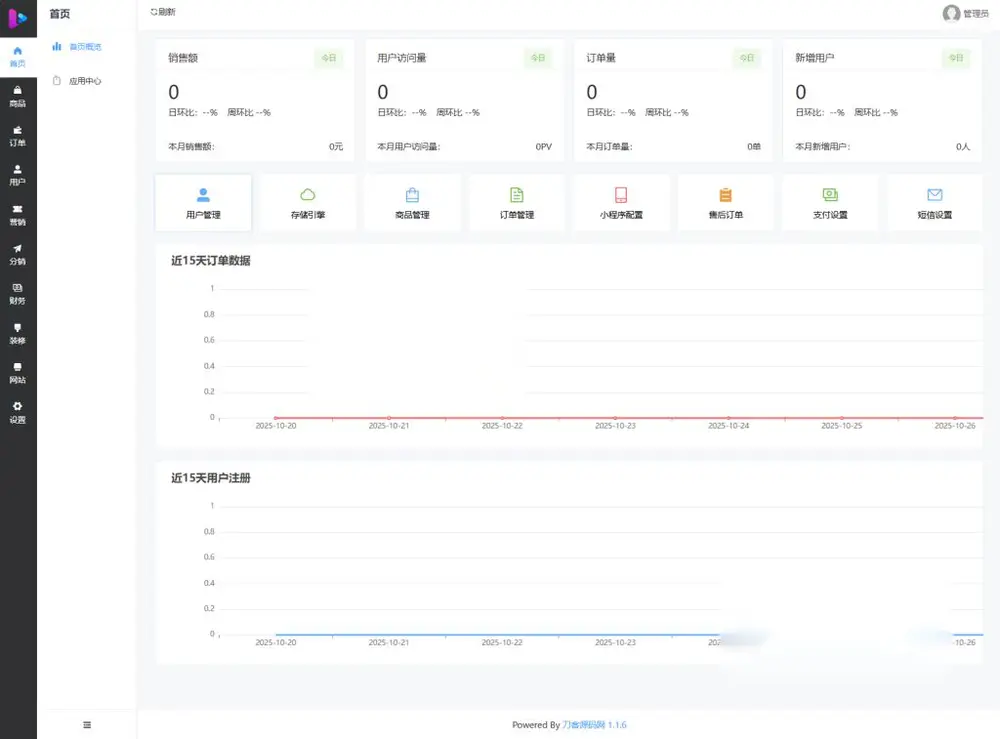Open the 财务 finance section
Viewport: 1000px width, 739px height.
[18, 294]
